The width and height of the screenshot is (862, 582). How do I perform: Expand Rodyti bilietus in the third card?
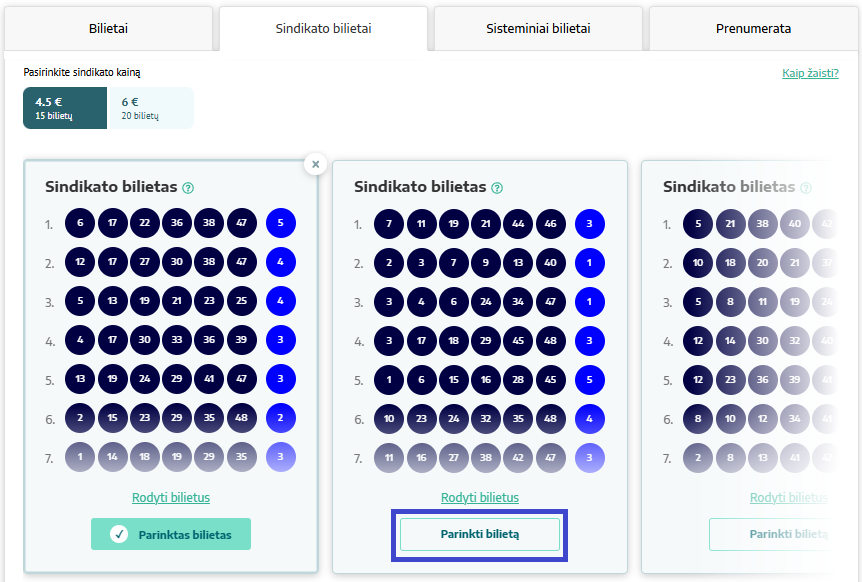point(789,497)
